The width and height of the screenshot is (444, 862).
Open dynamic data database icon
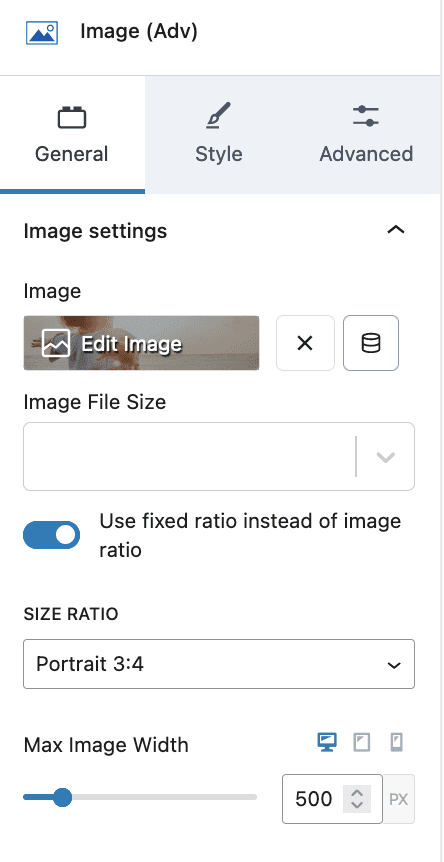[x=371, y=343]
